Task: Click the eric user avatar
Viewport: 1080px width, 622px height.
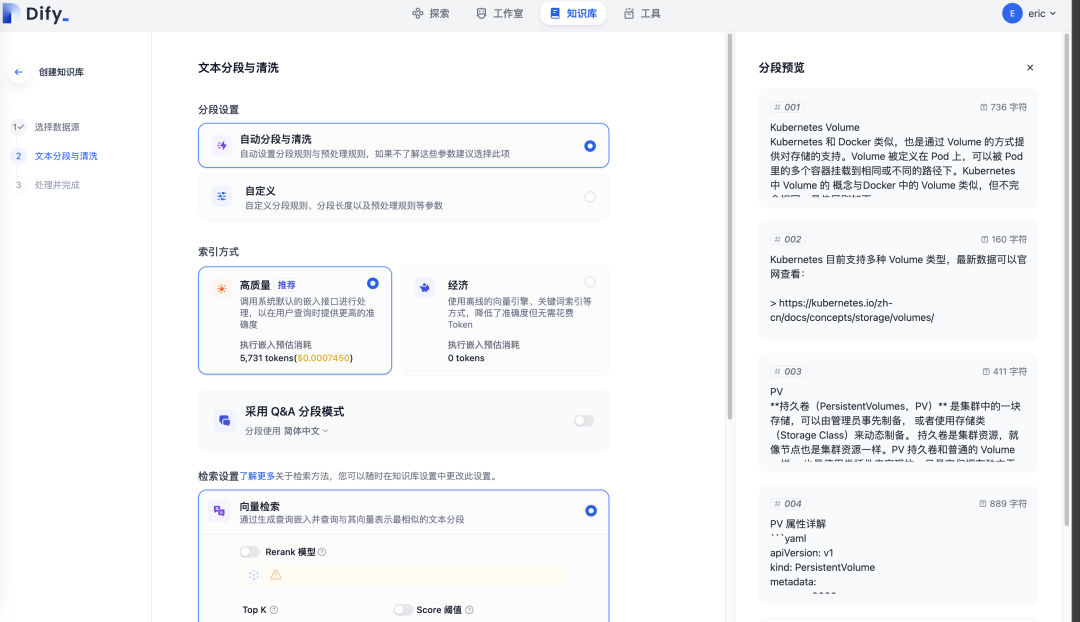Action: pyautogui.click(x=1012, y=13)
